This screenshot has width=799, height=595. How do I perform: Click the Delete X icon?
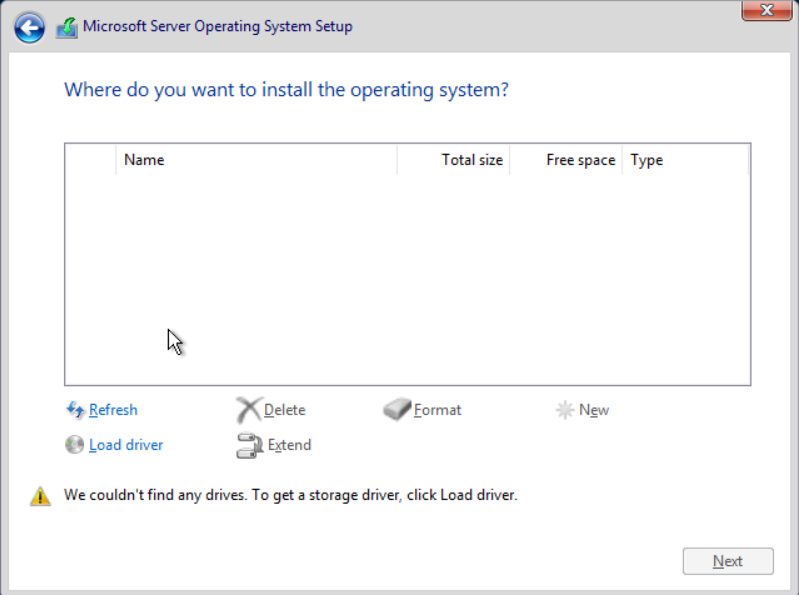point(249,410)
